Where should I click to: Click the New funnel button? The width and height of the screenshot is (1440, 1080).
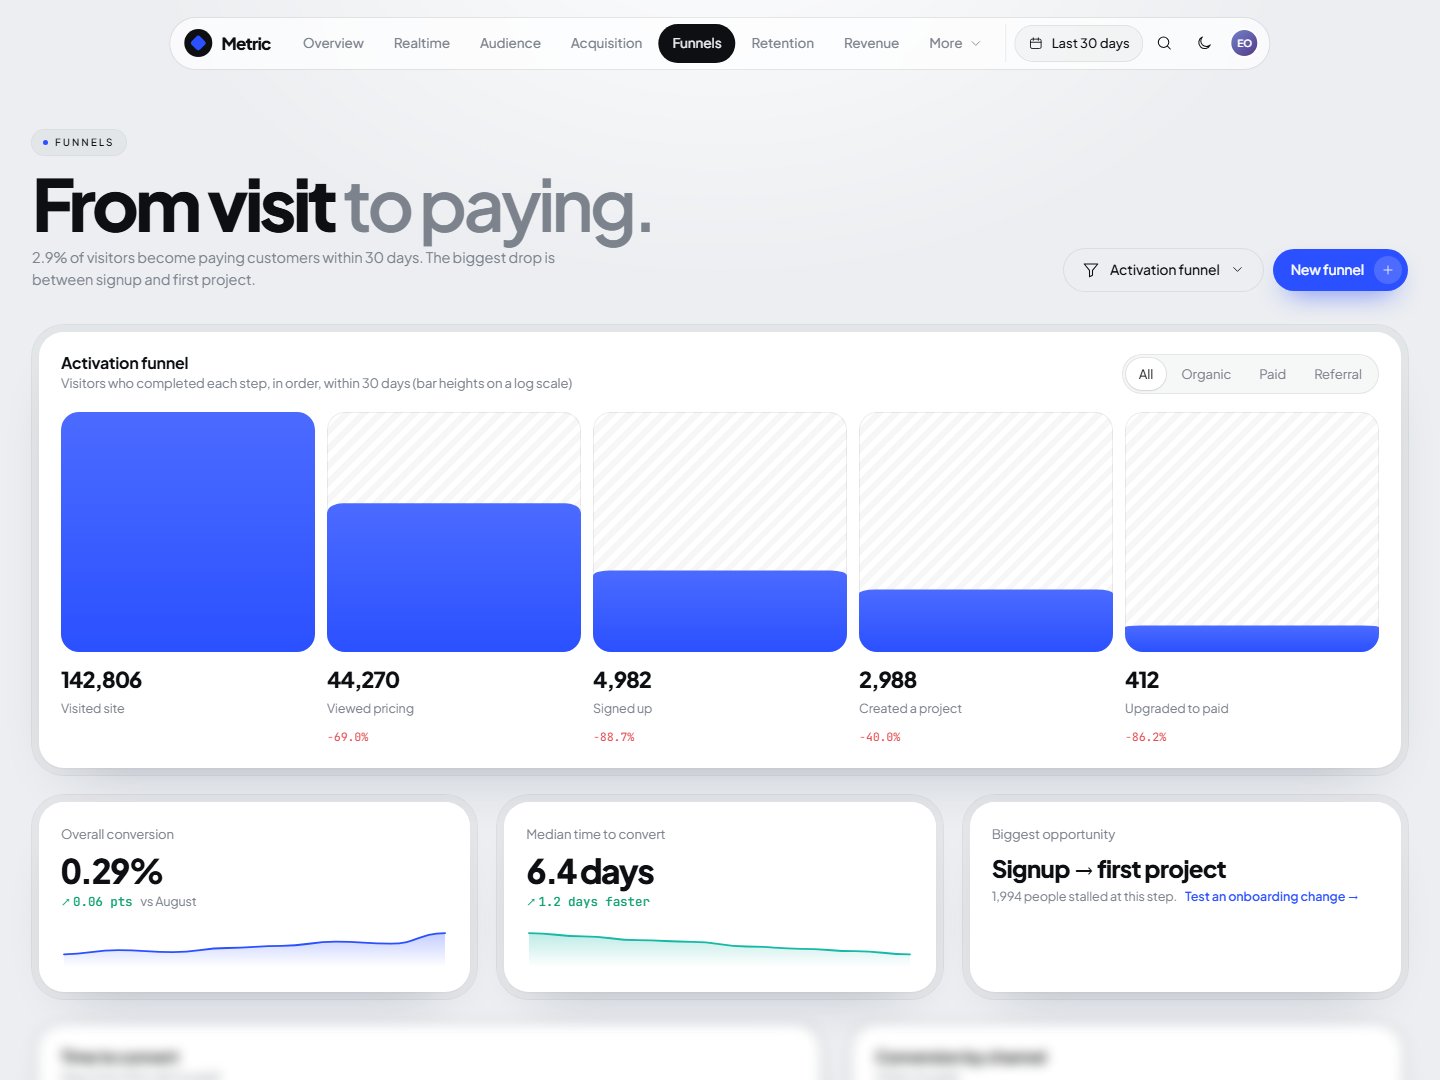click(1340, 270)
